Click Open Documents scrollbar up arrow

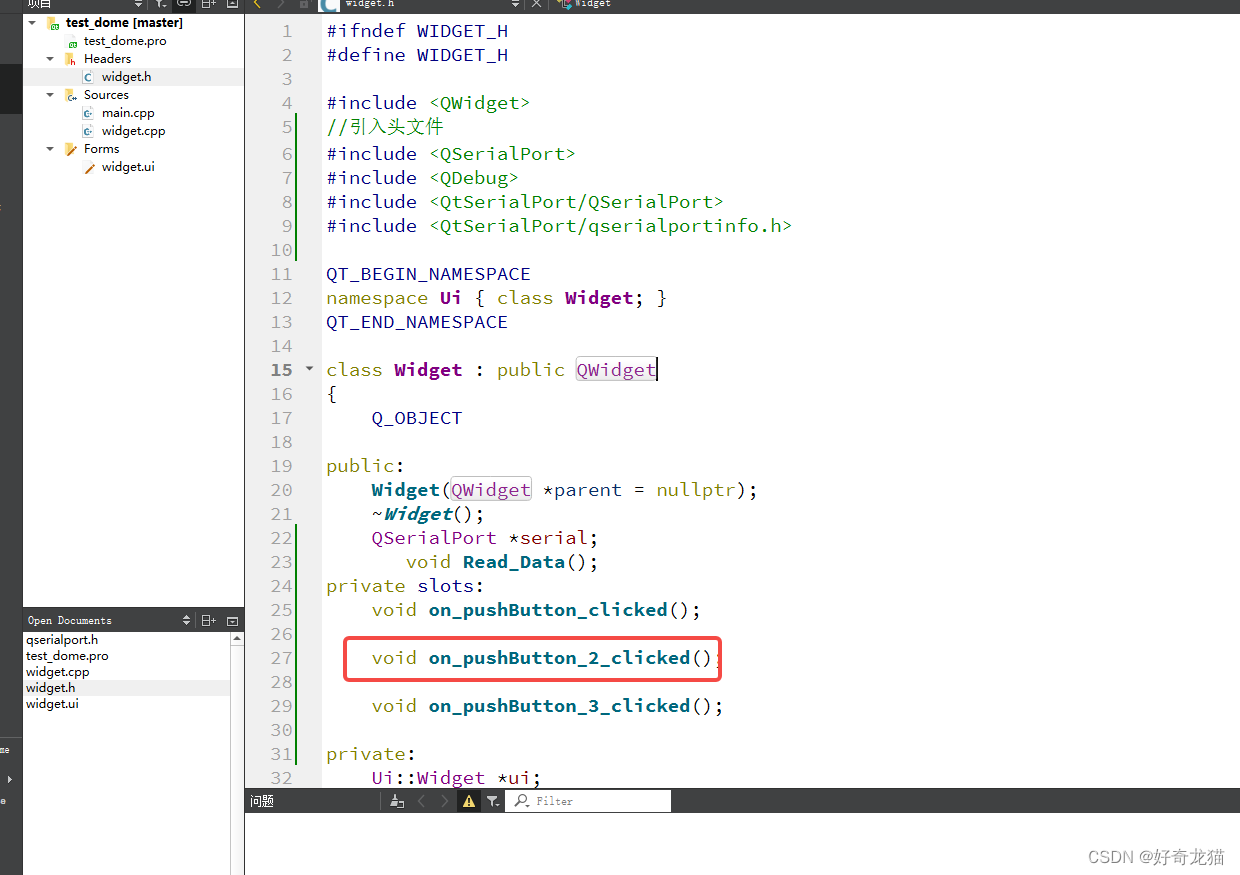coord(236,637)
